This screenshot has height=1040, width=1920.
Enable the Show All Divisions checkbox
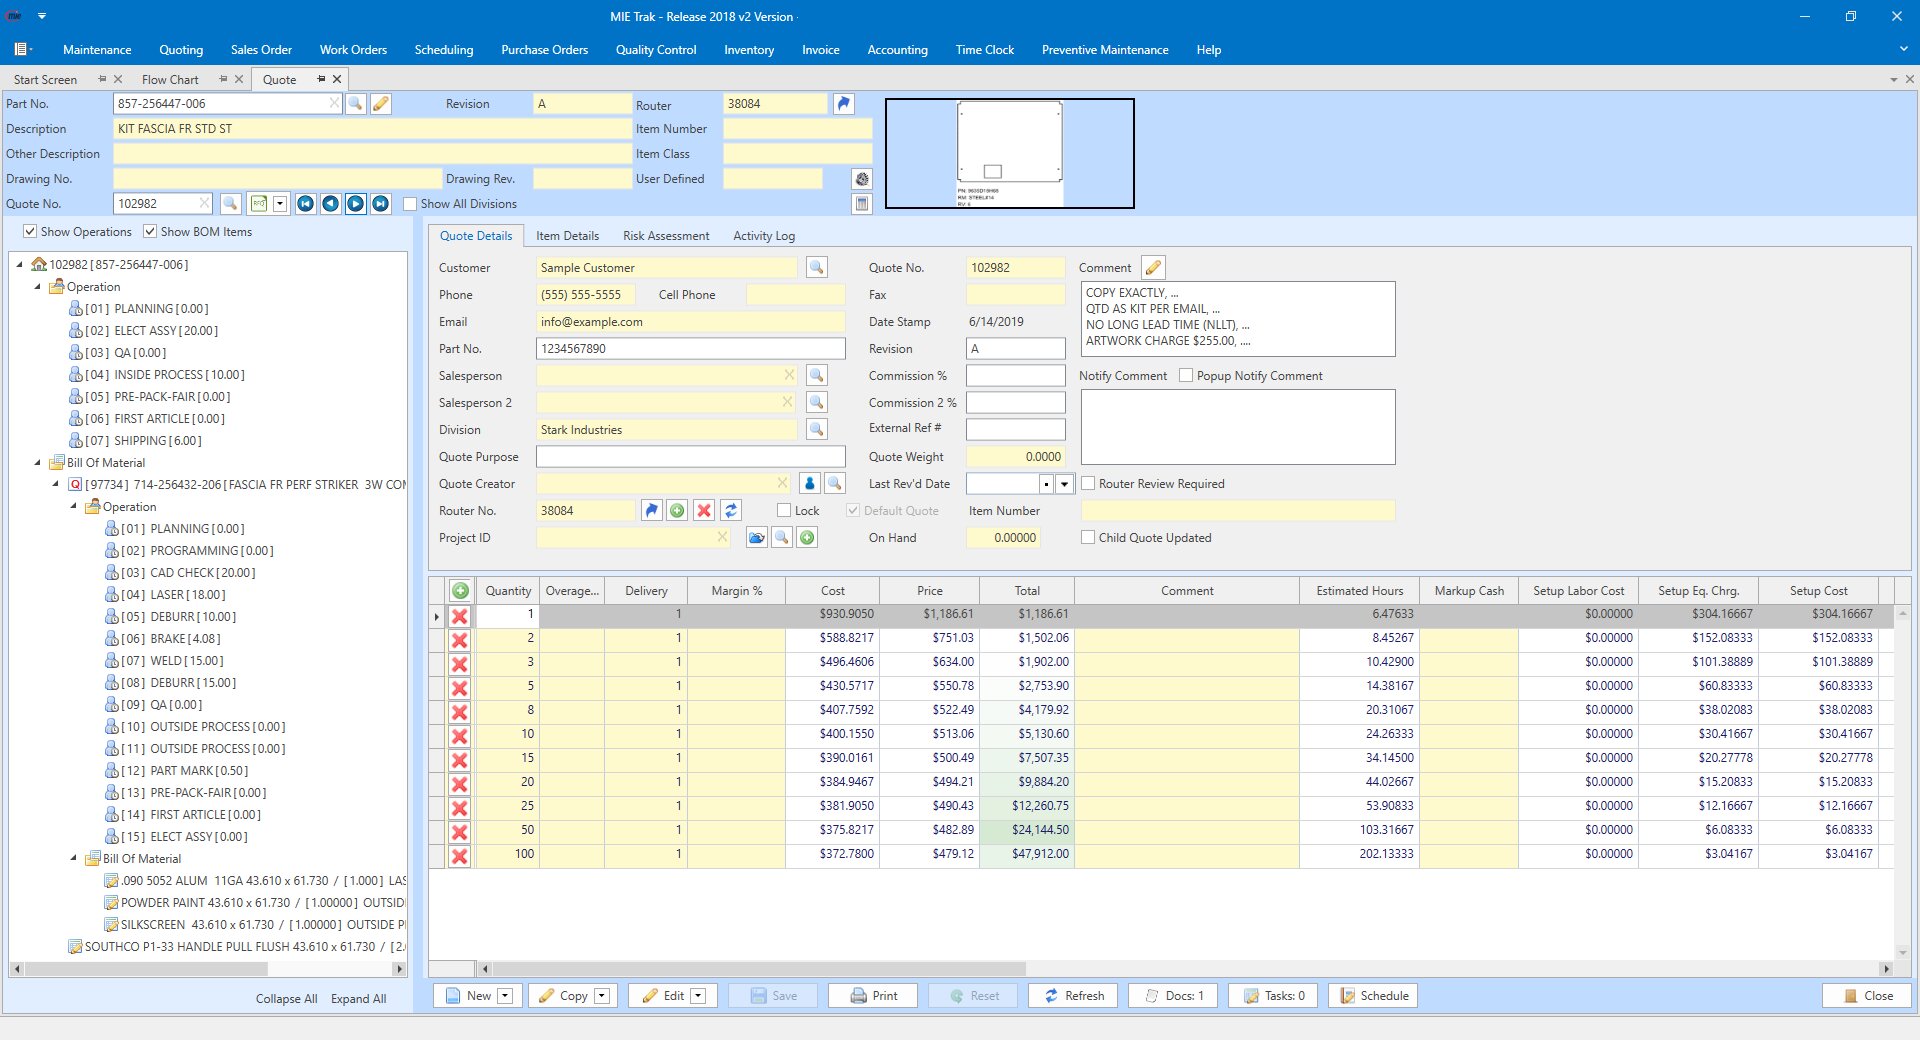(410, 204)
